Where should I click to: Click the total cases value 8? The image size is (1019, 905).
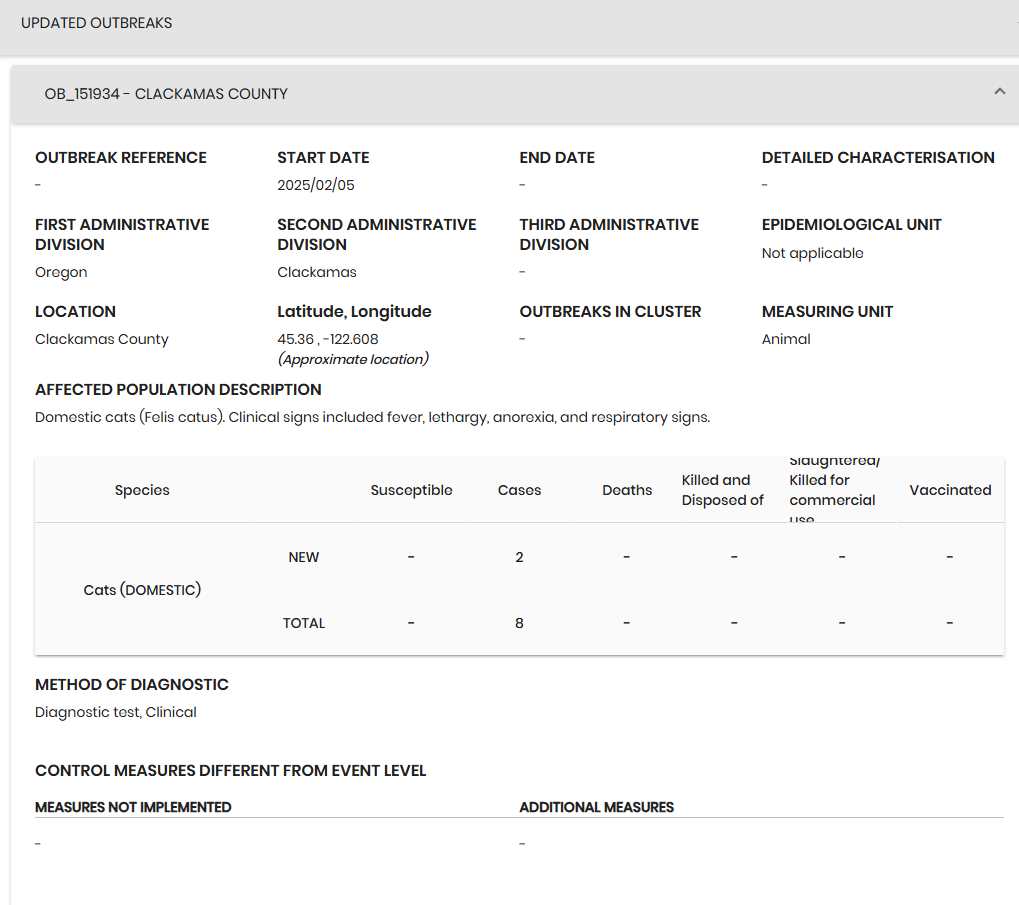click(519, 623)
